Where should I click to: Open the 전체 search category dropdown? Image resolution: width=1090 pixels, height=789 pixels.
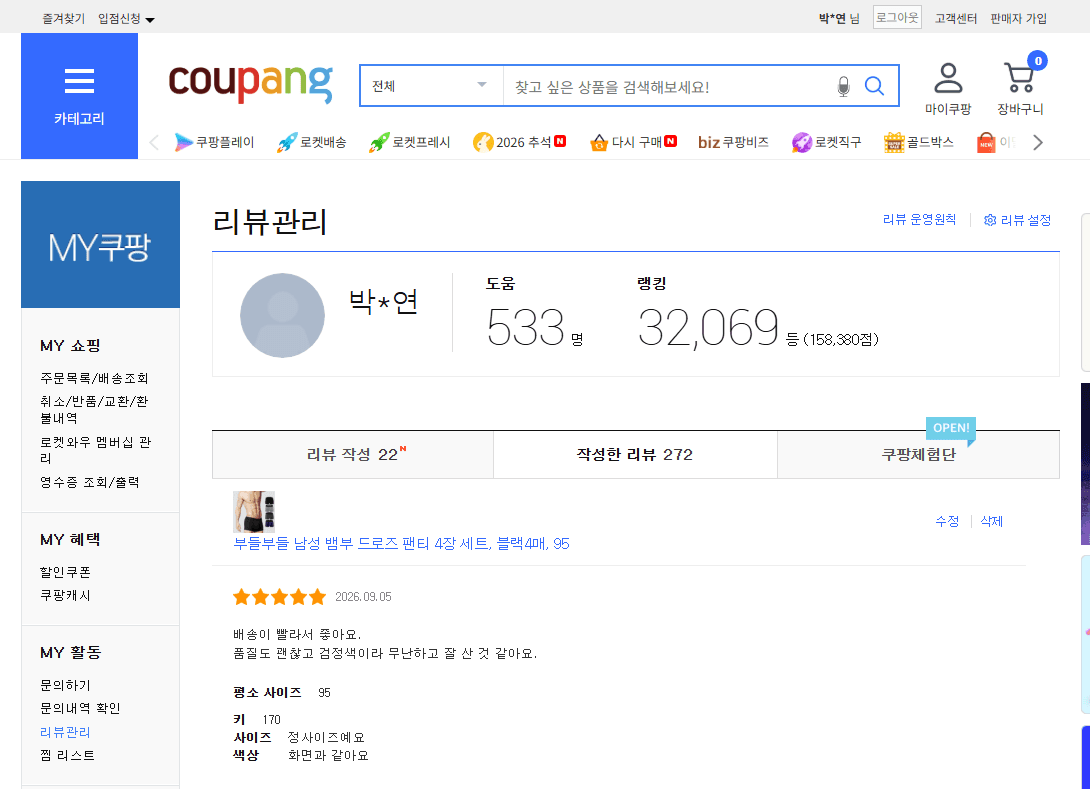coord(431,86)
